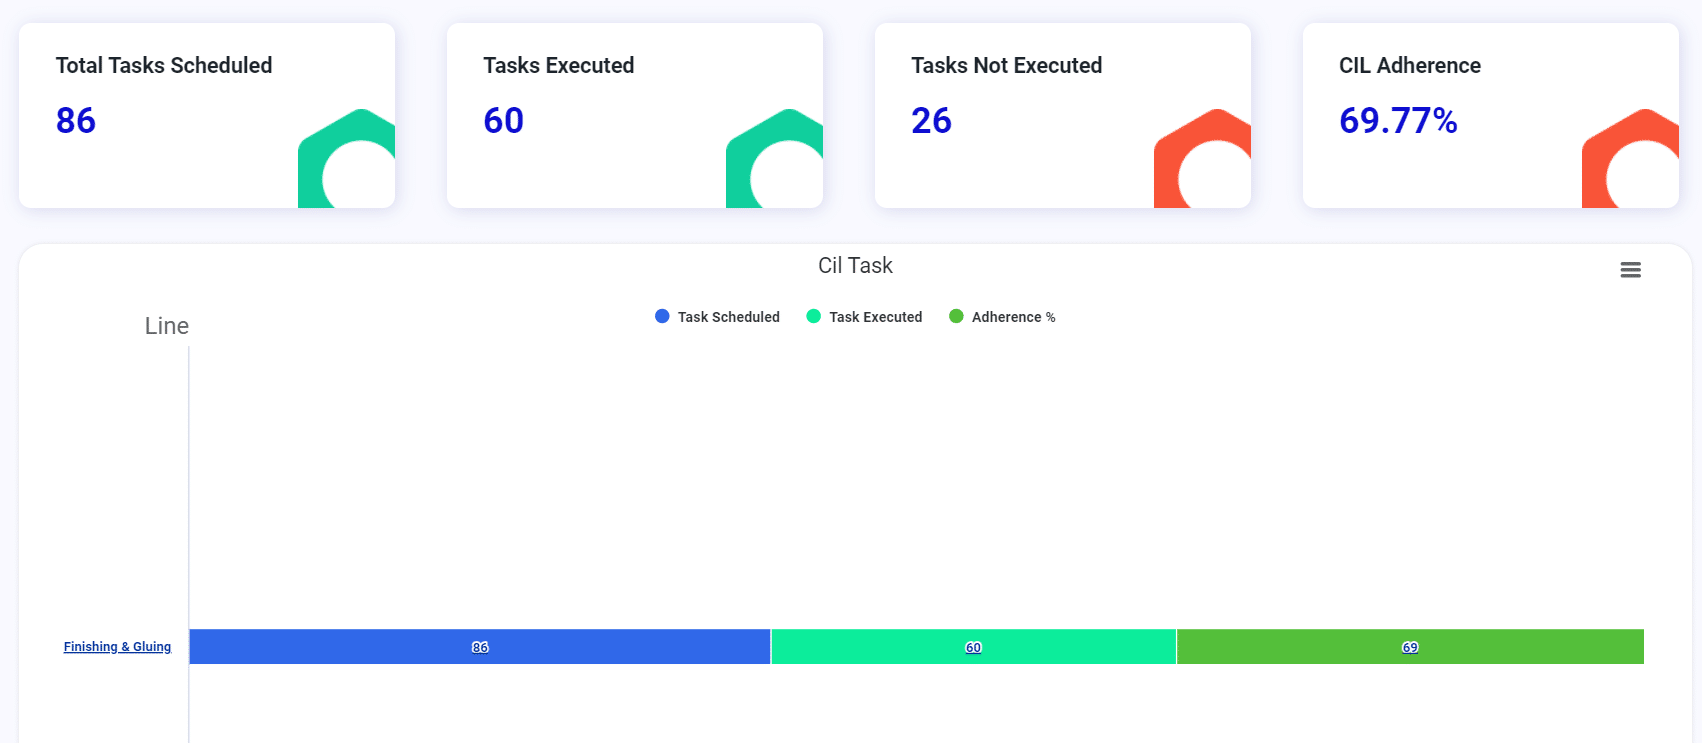1702x743 pixels.
Task: Open the chart context menu hamburger icon
Action: 1630,270
